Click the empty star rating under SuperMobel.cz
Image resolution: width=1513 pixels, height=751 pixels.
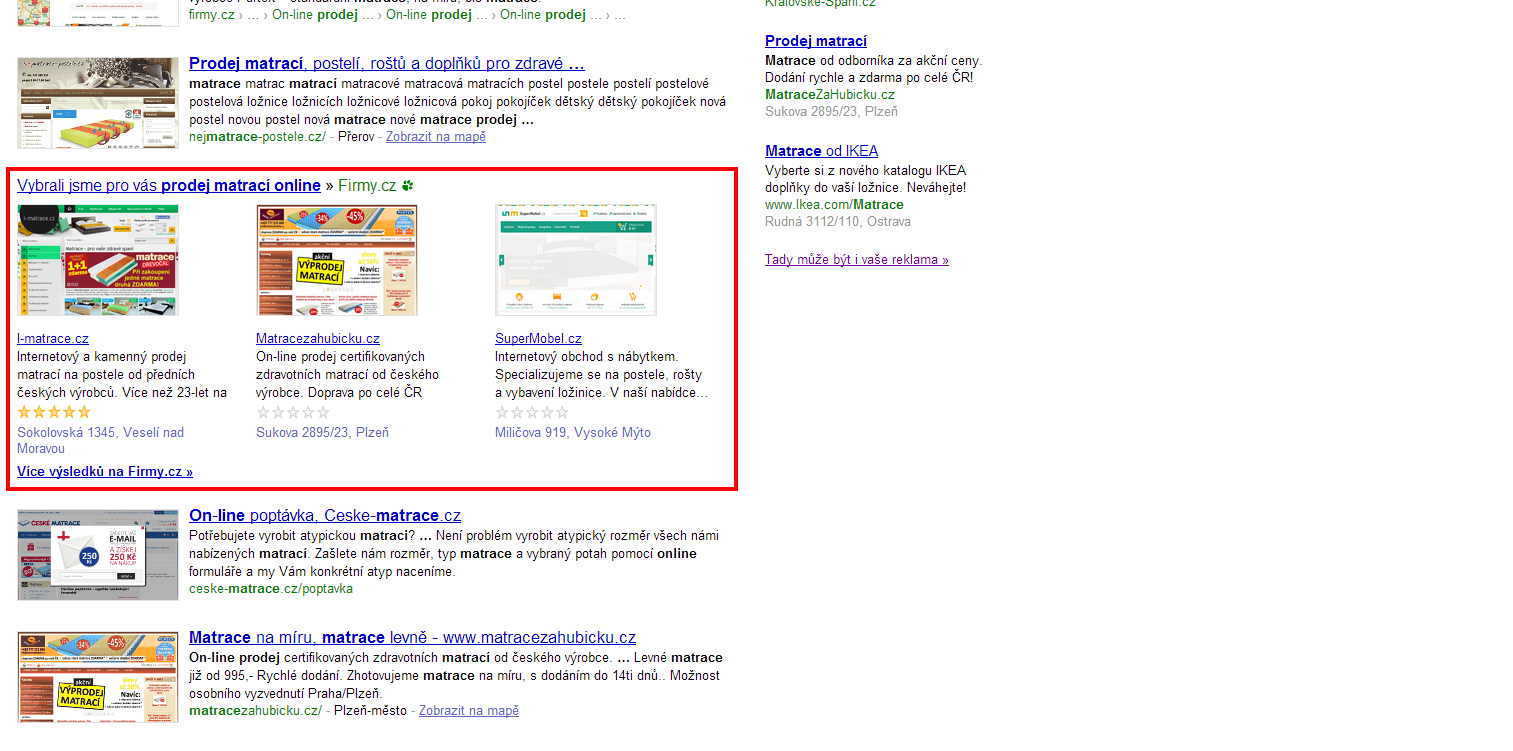coord(532,412)
